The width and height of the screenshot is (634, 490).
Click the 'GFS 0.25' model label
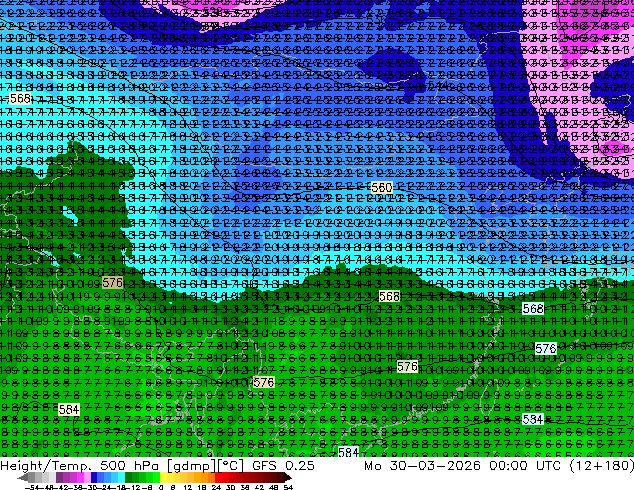point(283,465)
